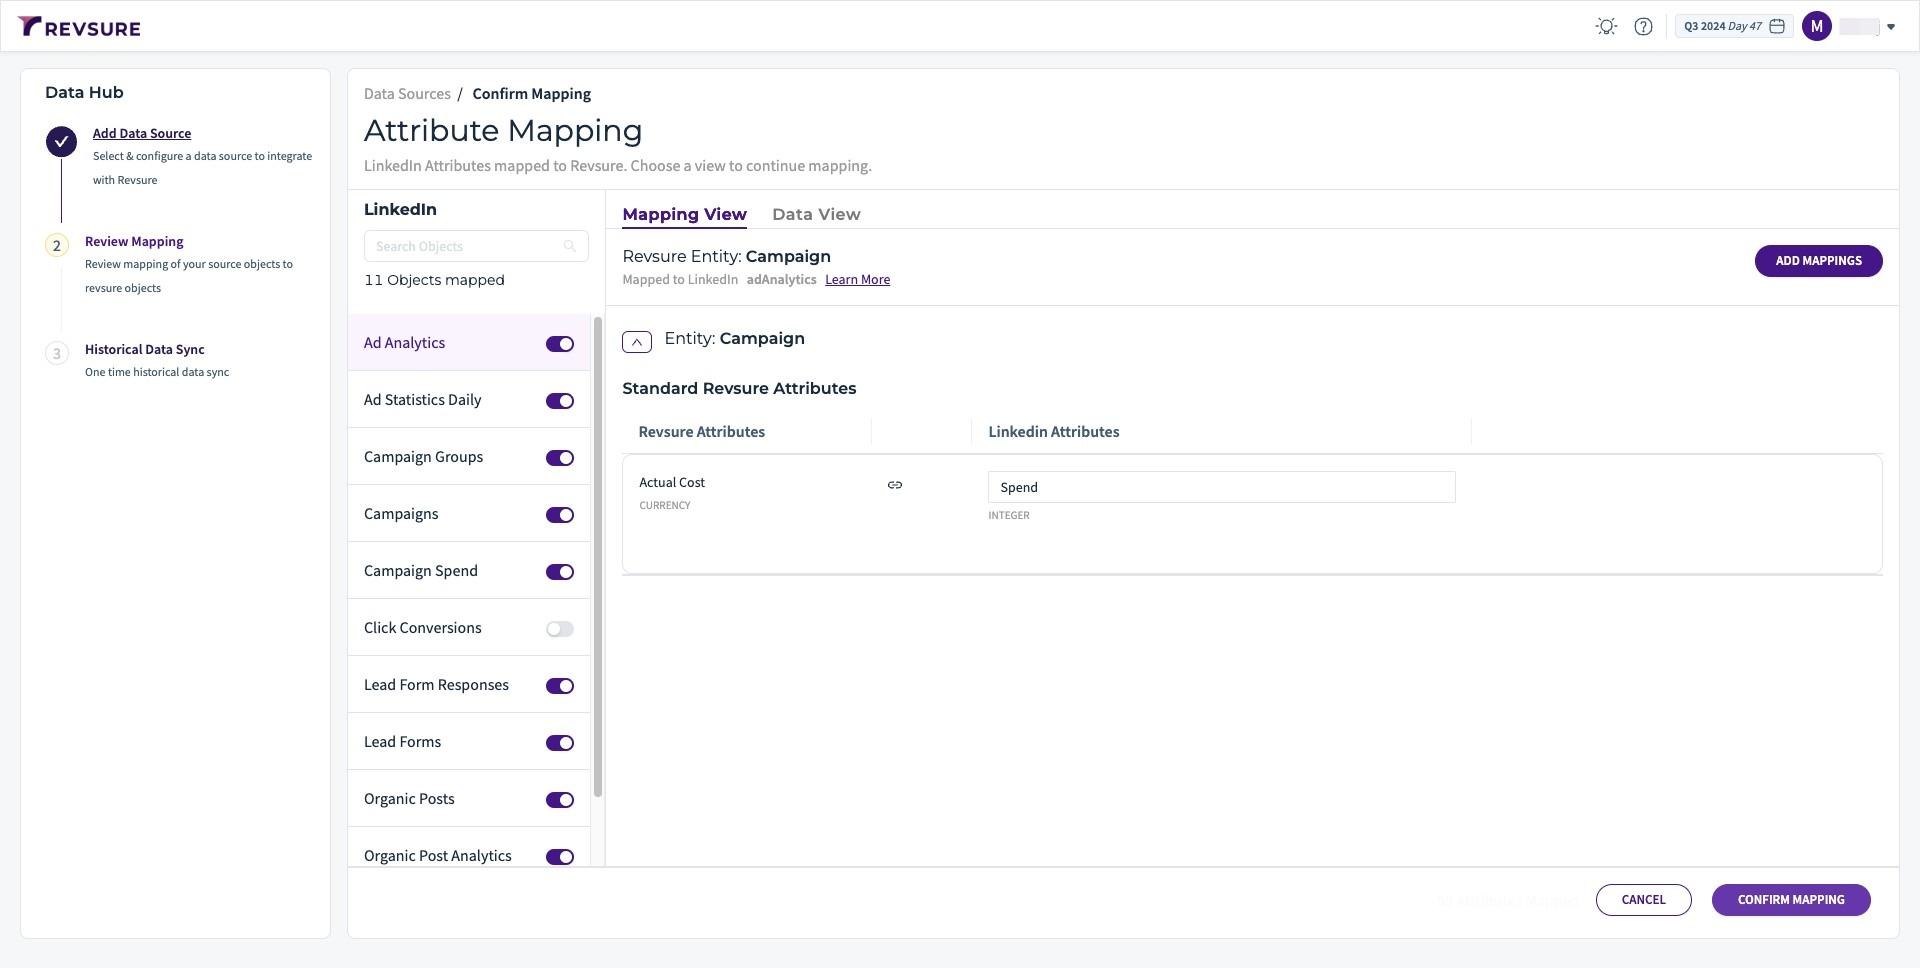Toggle off Campaign Groups switch

coord(560,458)
